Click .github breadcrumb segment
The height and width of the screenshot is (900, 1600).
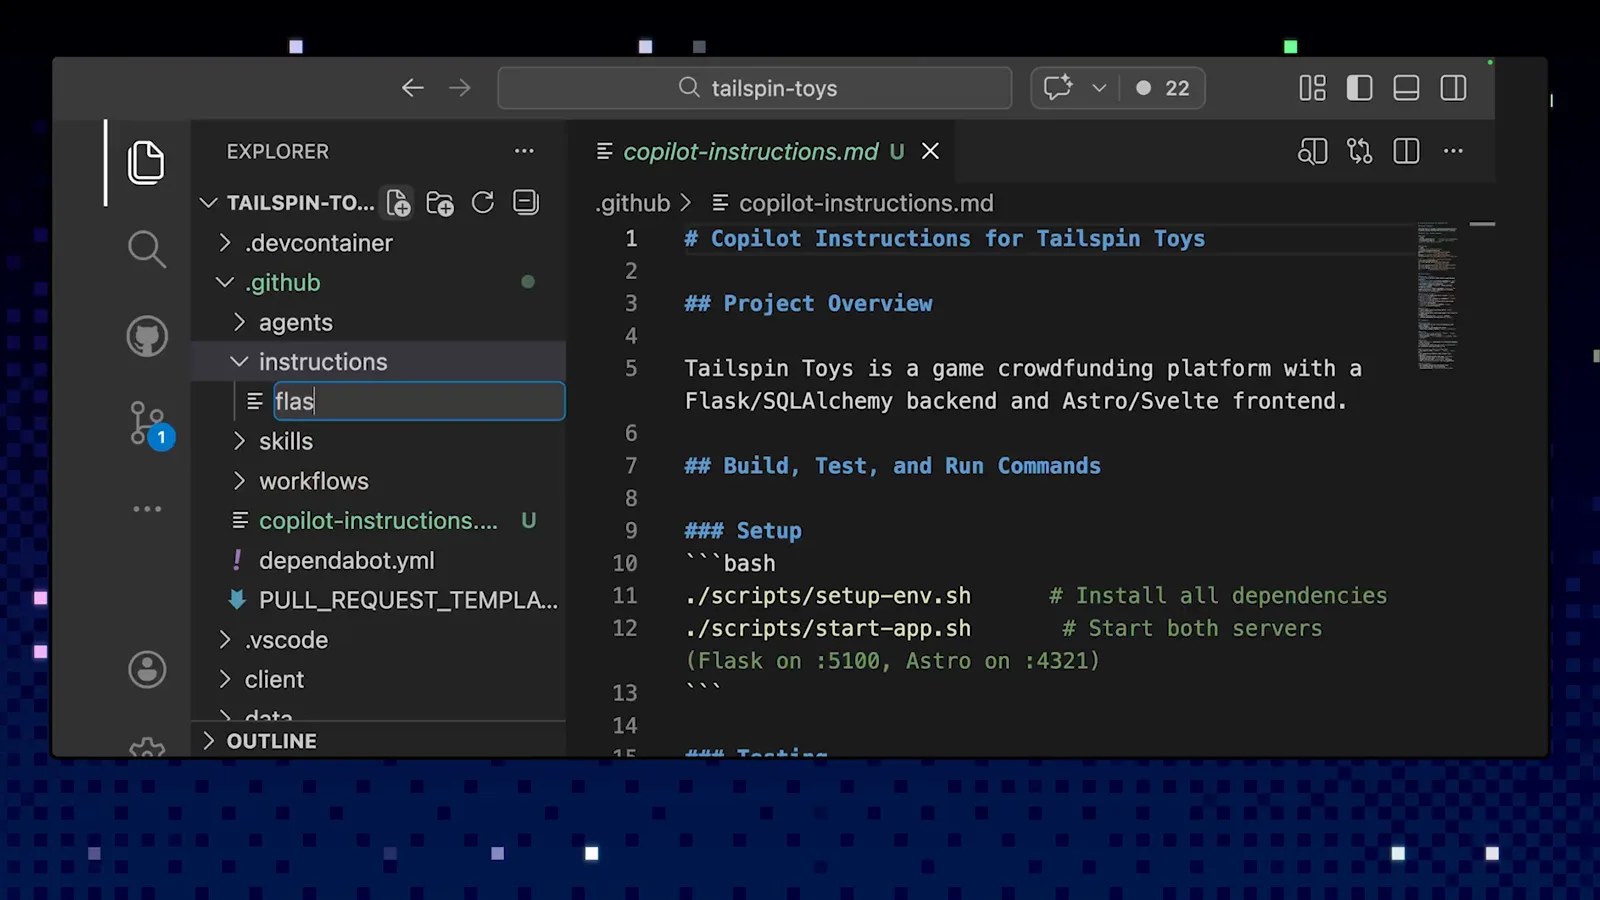[633, 203]
